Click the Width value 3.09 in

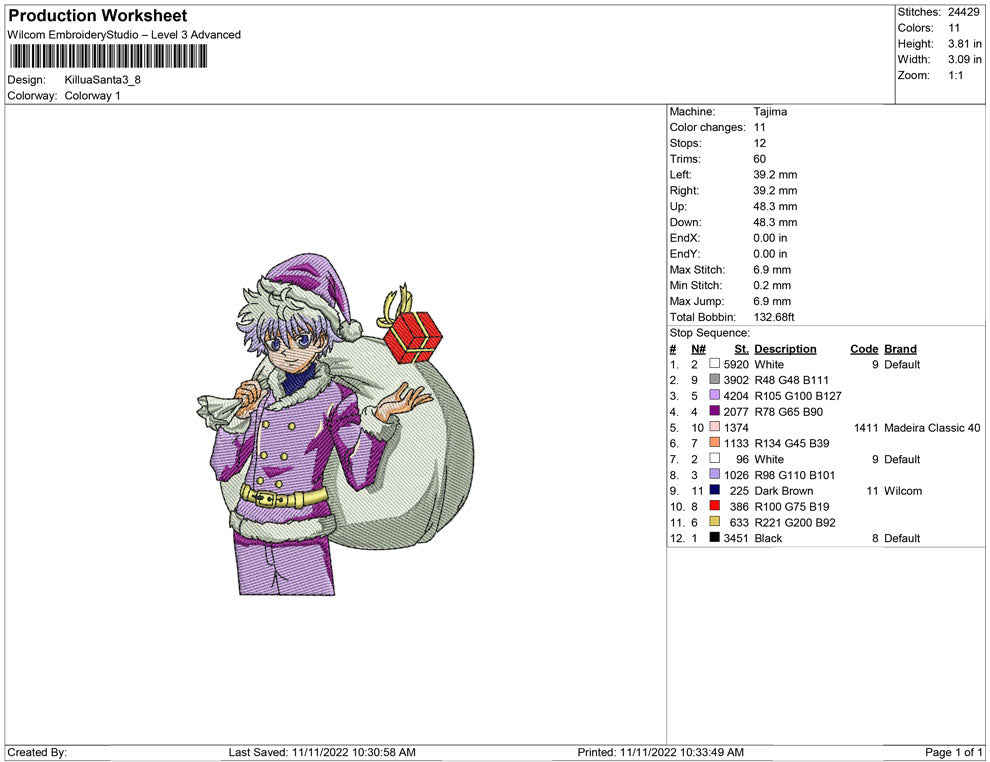pos(965,59)
